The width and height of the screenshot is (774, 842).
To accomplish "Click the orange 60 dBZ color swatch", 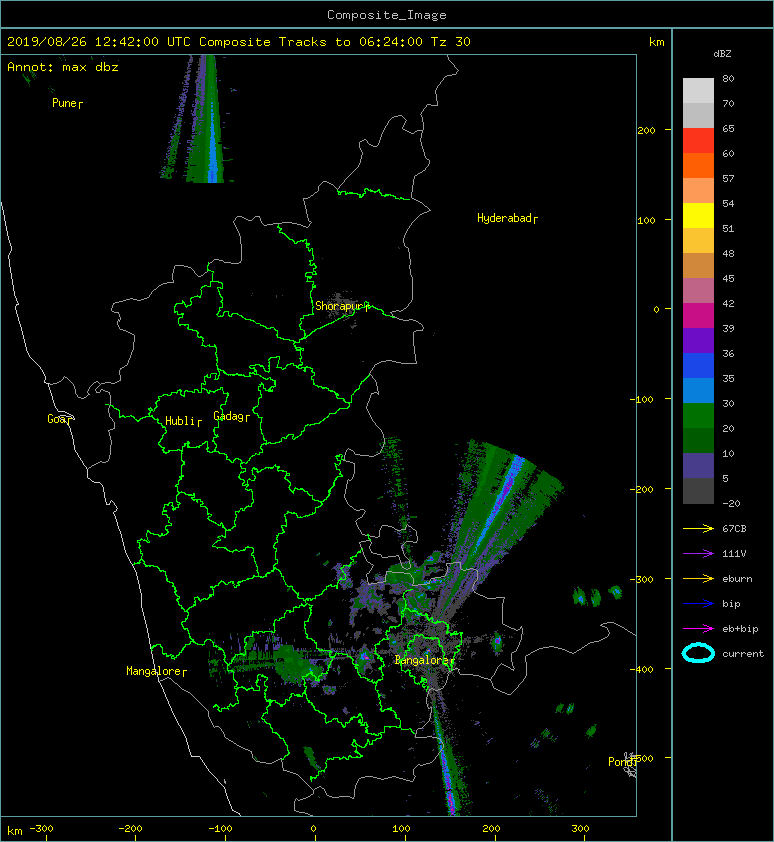I will coord(698,165).
